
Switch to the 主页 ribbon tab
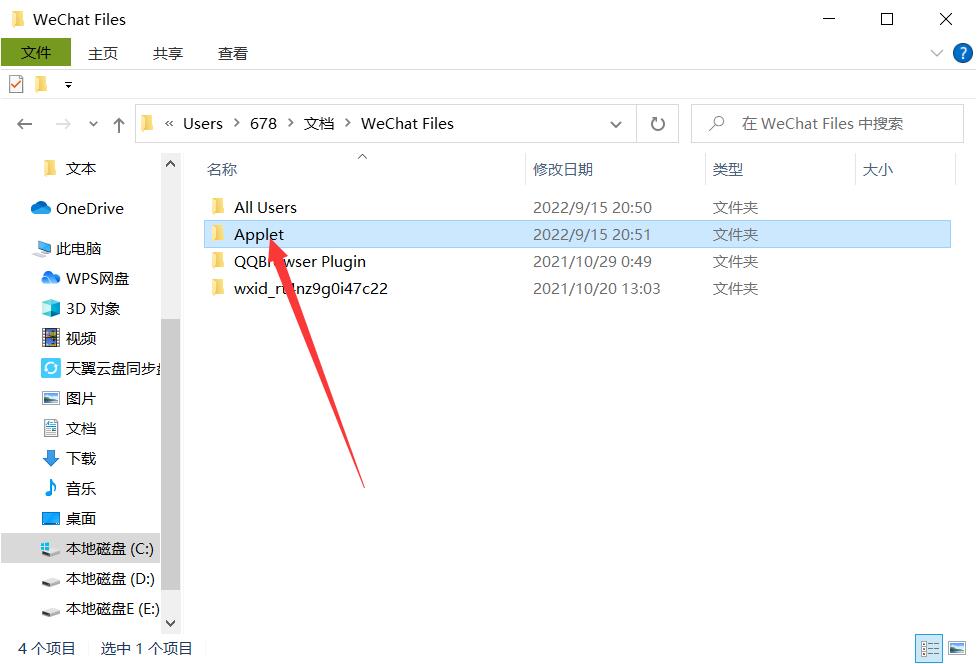coord(103,54)
